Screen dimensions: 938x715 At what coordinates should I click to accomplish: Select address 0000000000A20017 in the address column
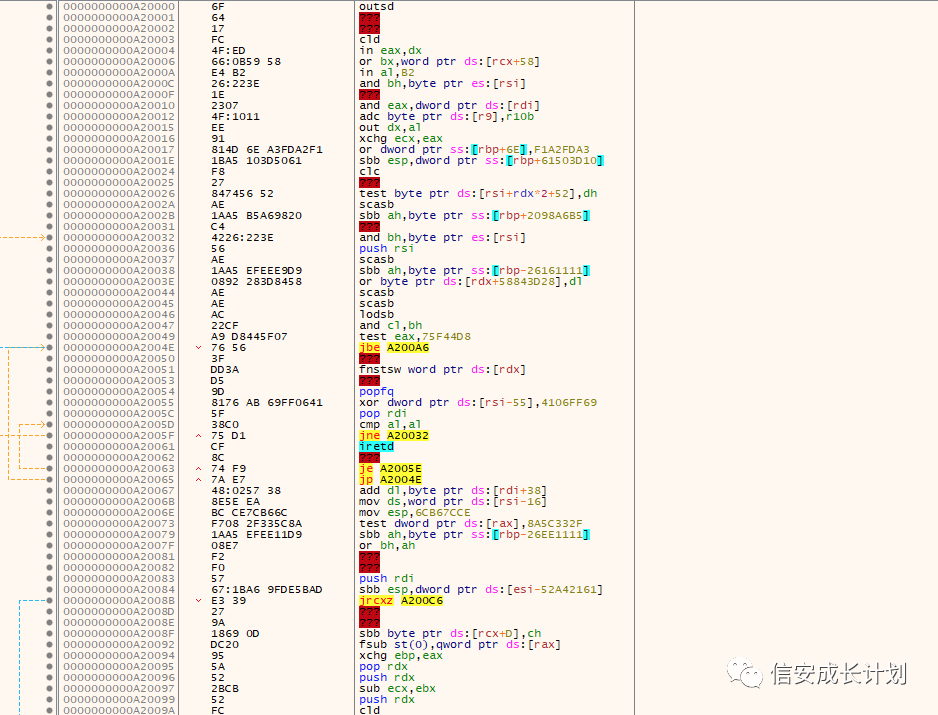tap(119, 150)
